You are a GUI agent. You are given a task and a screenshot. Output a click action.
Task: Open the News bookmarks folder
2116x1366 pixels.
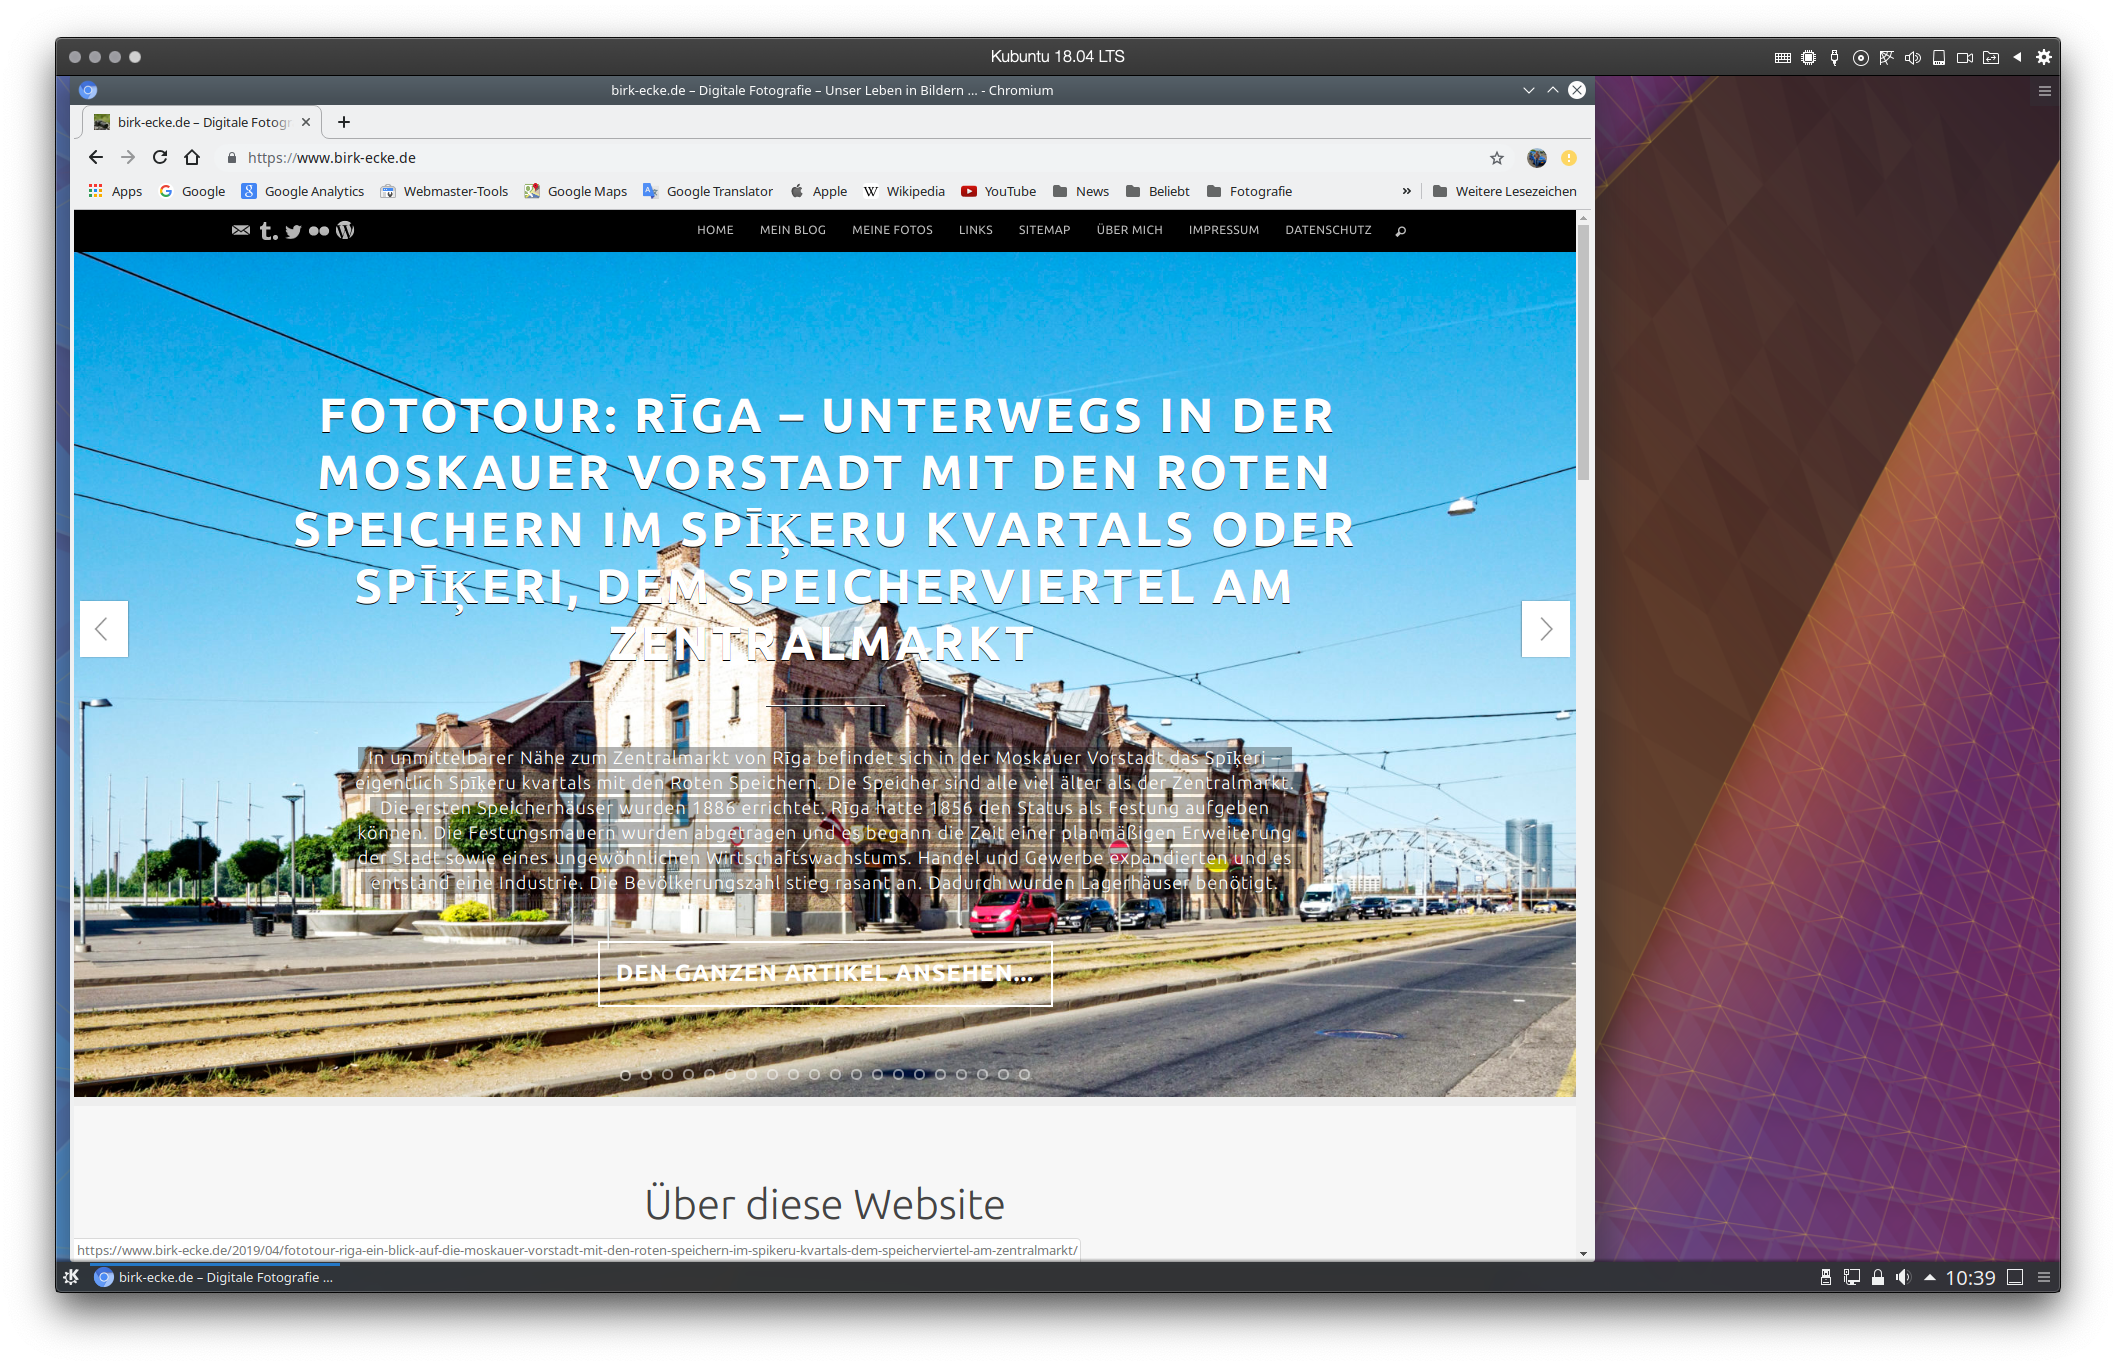tap(1081, 191)
